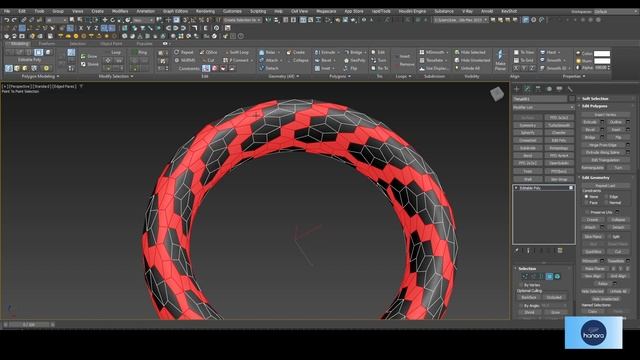Image resolution: width=640 pixels, height=360 pixels.
Task: Click Configure Modifier Sets icon below stack
Action: pos(560,251)
